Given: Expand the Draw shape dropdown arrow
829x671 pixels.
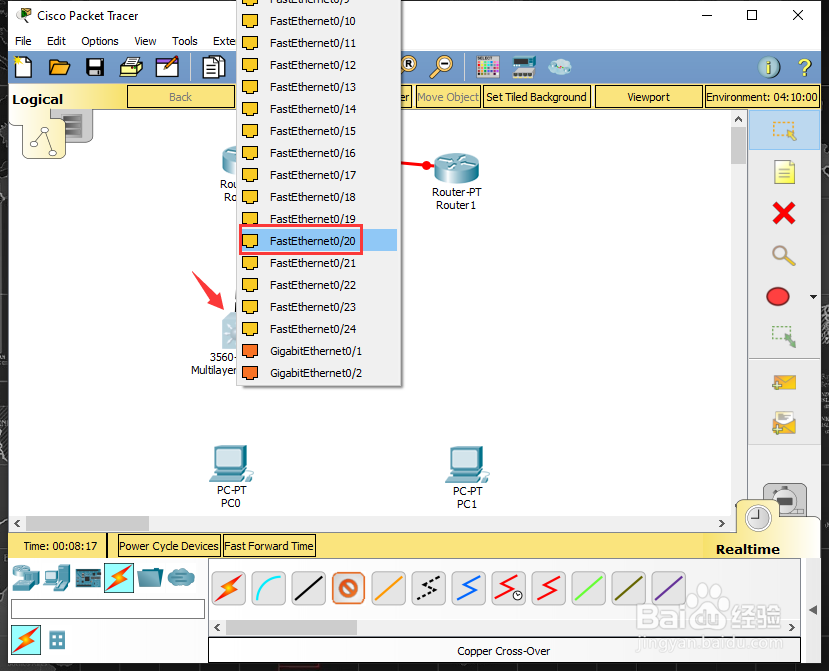Looking at the screenshot, I should 813,297.
